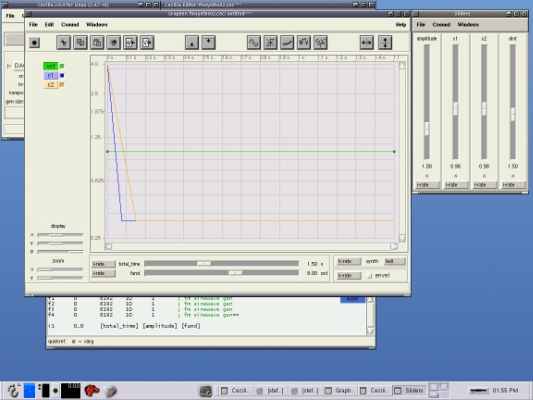Viewport: 533px width, 400px height.
Task: Toggle the blue r1 curve visibility box
Action: 62,75
